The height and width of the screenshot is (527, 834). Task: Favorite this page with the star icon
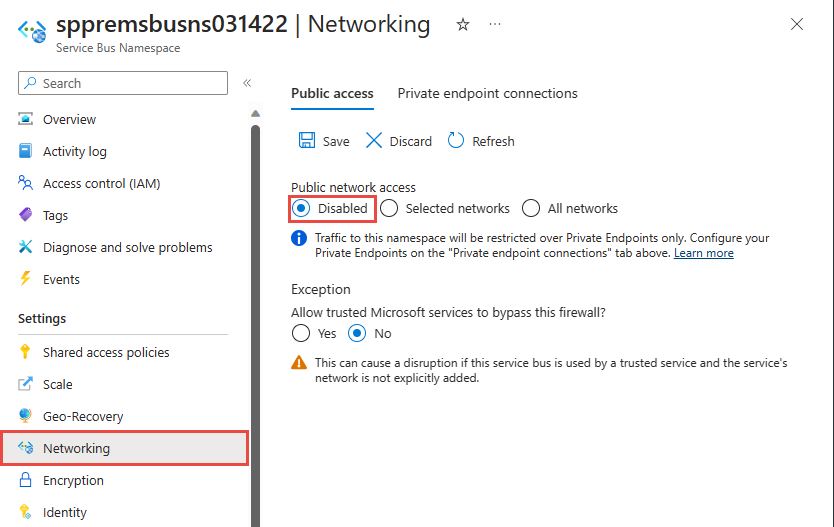(463, 24)
